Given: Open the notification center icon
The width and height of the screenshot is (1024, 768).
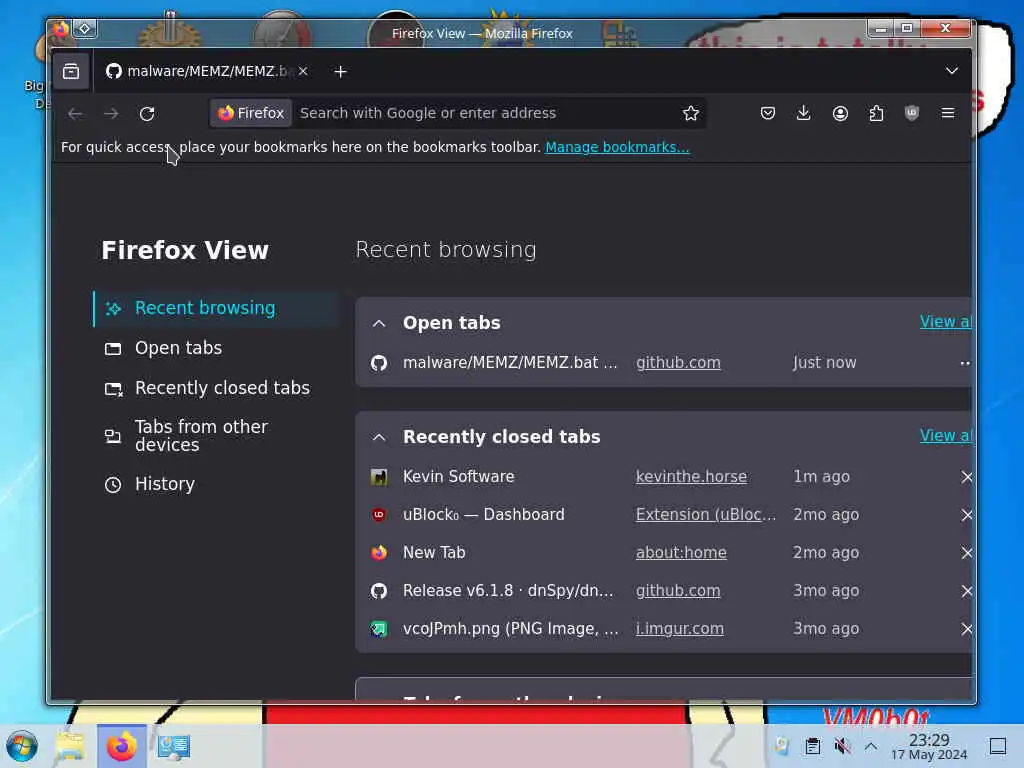Looking at the screenshot, I should pos(997,746).
